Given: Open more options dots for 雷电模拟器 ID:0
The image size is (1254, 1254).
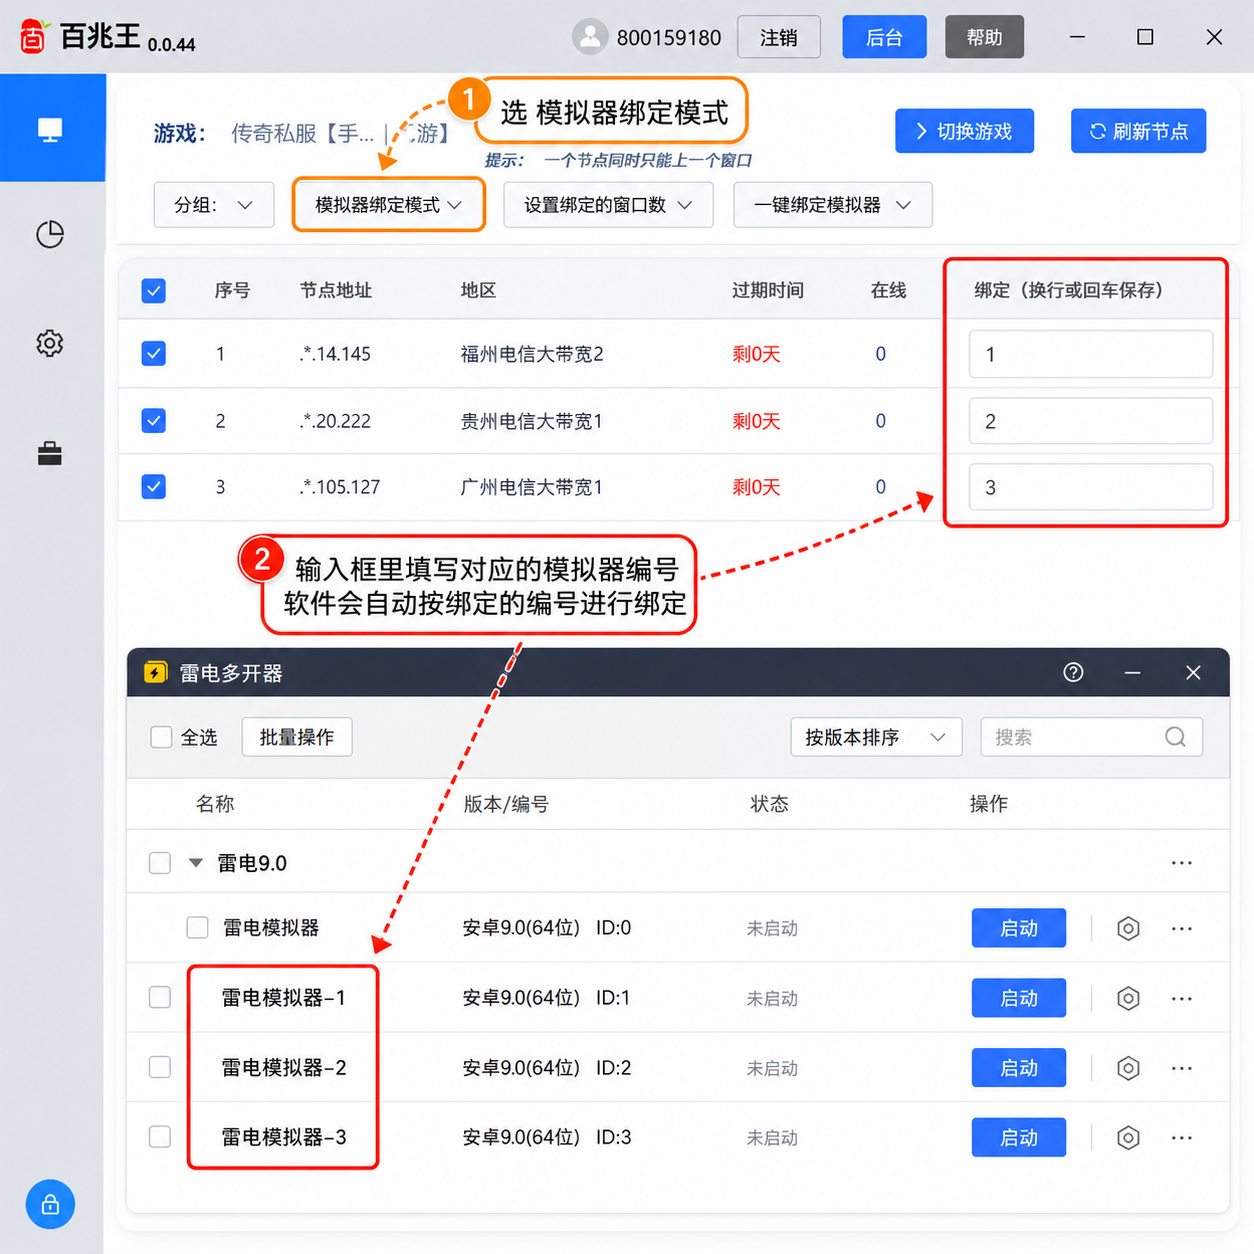Looking at the screenshot, I should click(1182, 928).
